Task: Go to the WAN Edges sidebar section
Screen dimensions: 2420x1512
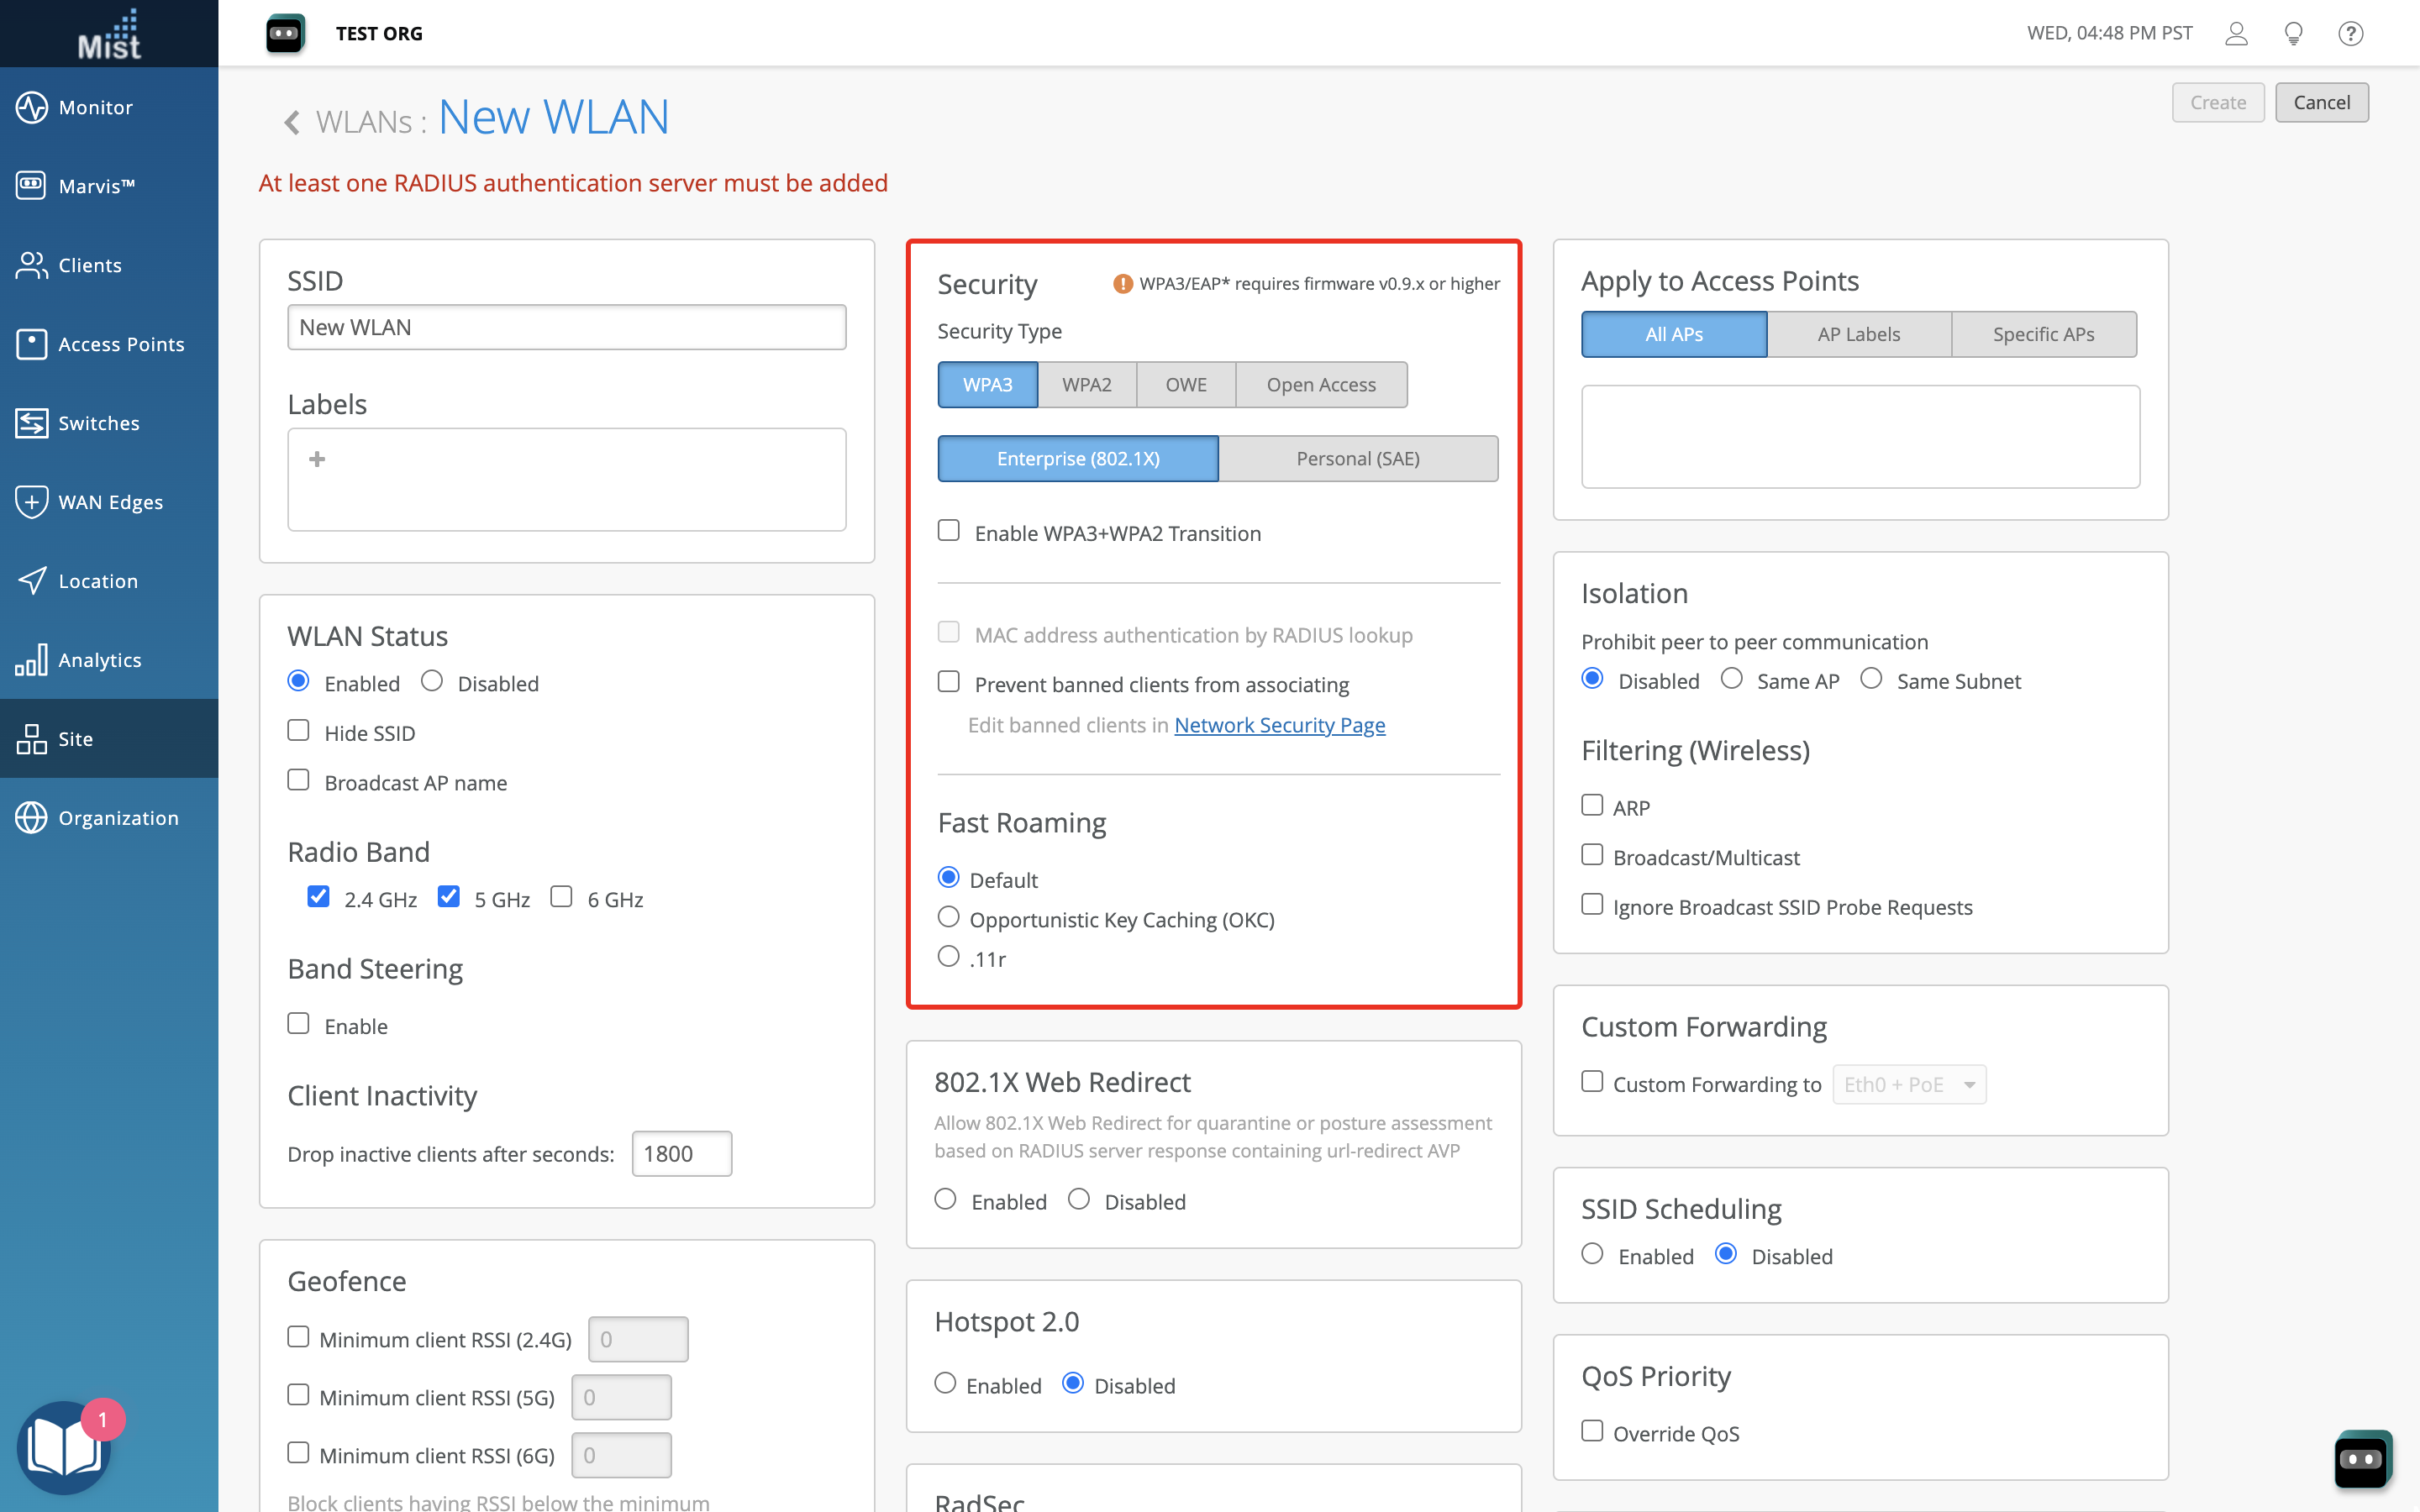Action: [x=109, y=502]
